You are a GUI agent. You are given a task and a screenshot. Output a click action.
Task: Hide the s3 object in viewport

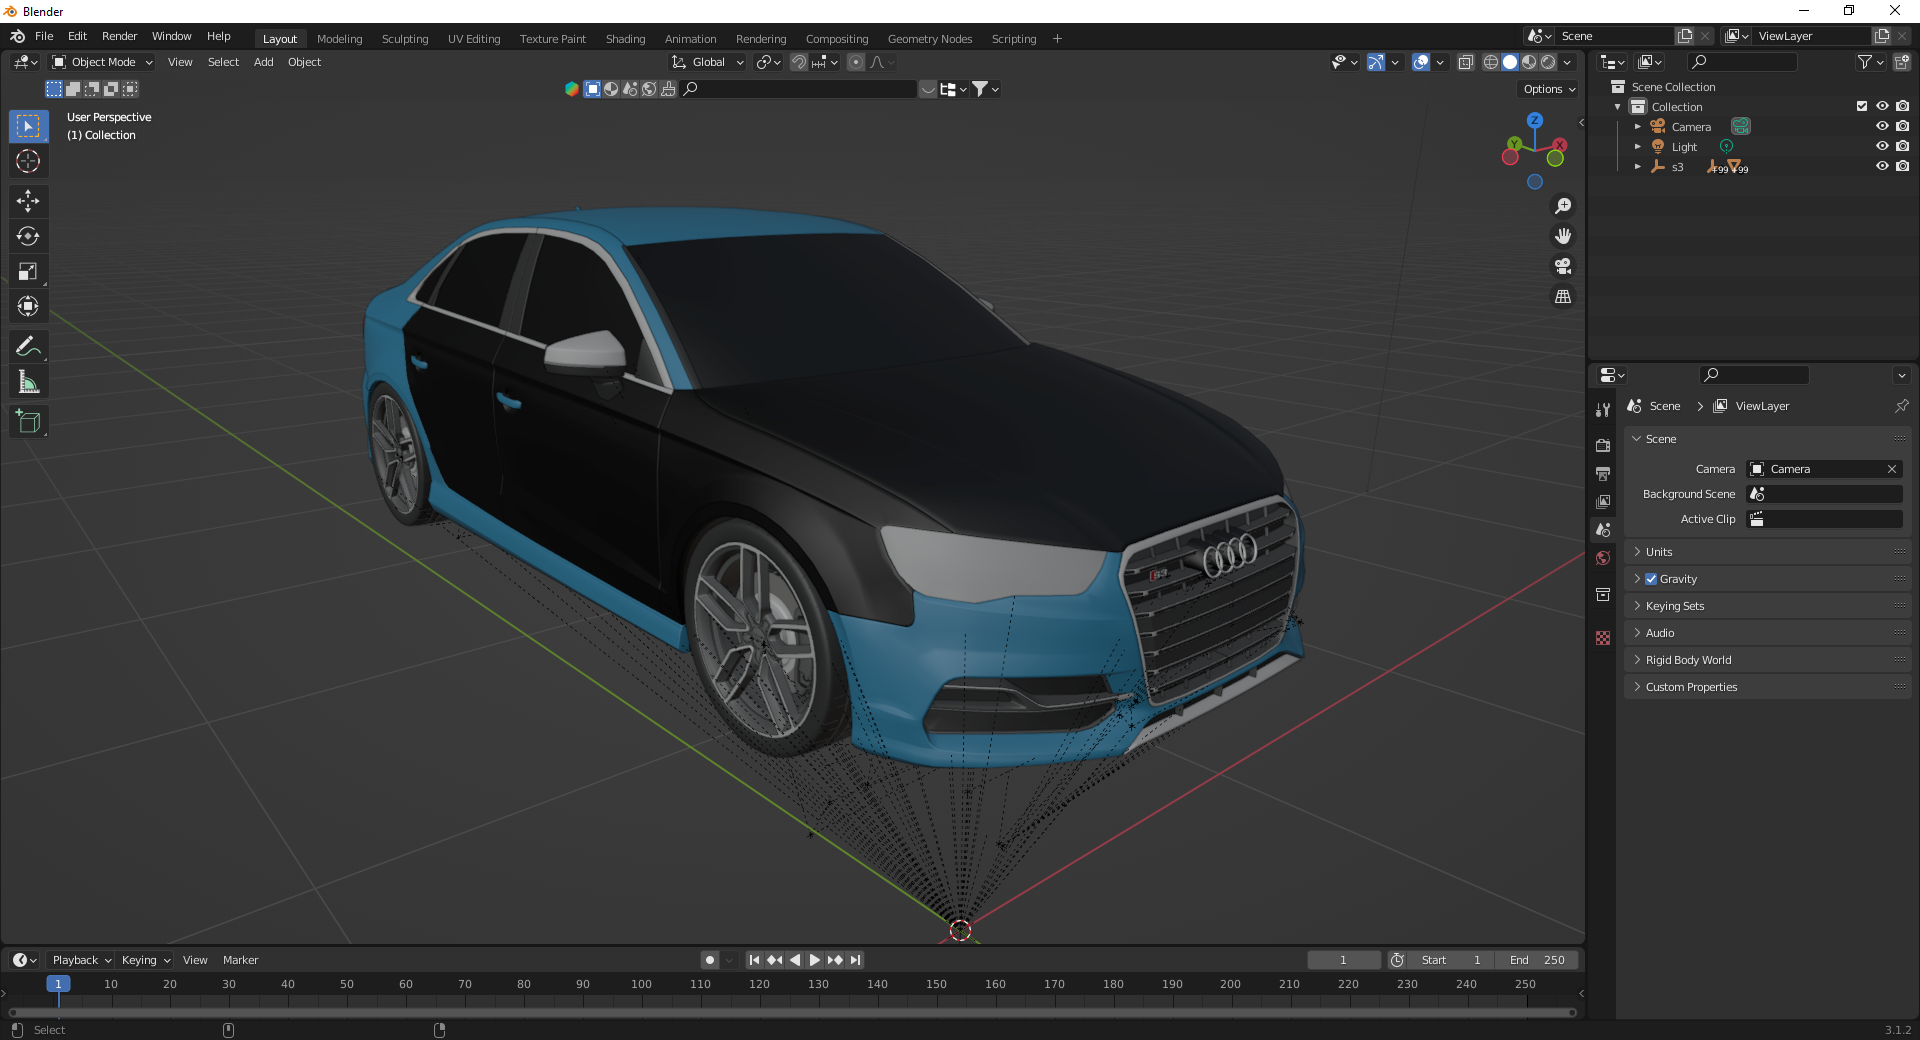1882,166
